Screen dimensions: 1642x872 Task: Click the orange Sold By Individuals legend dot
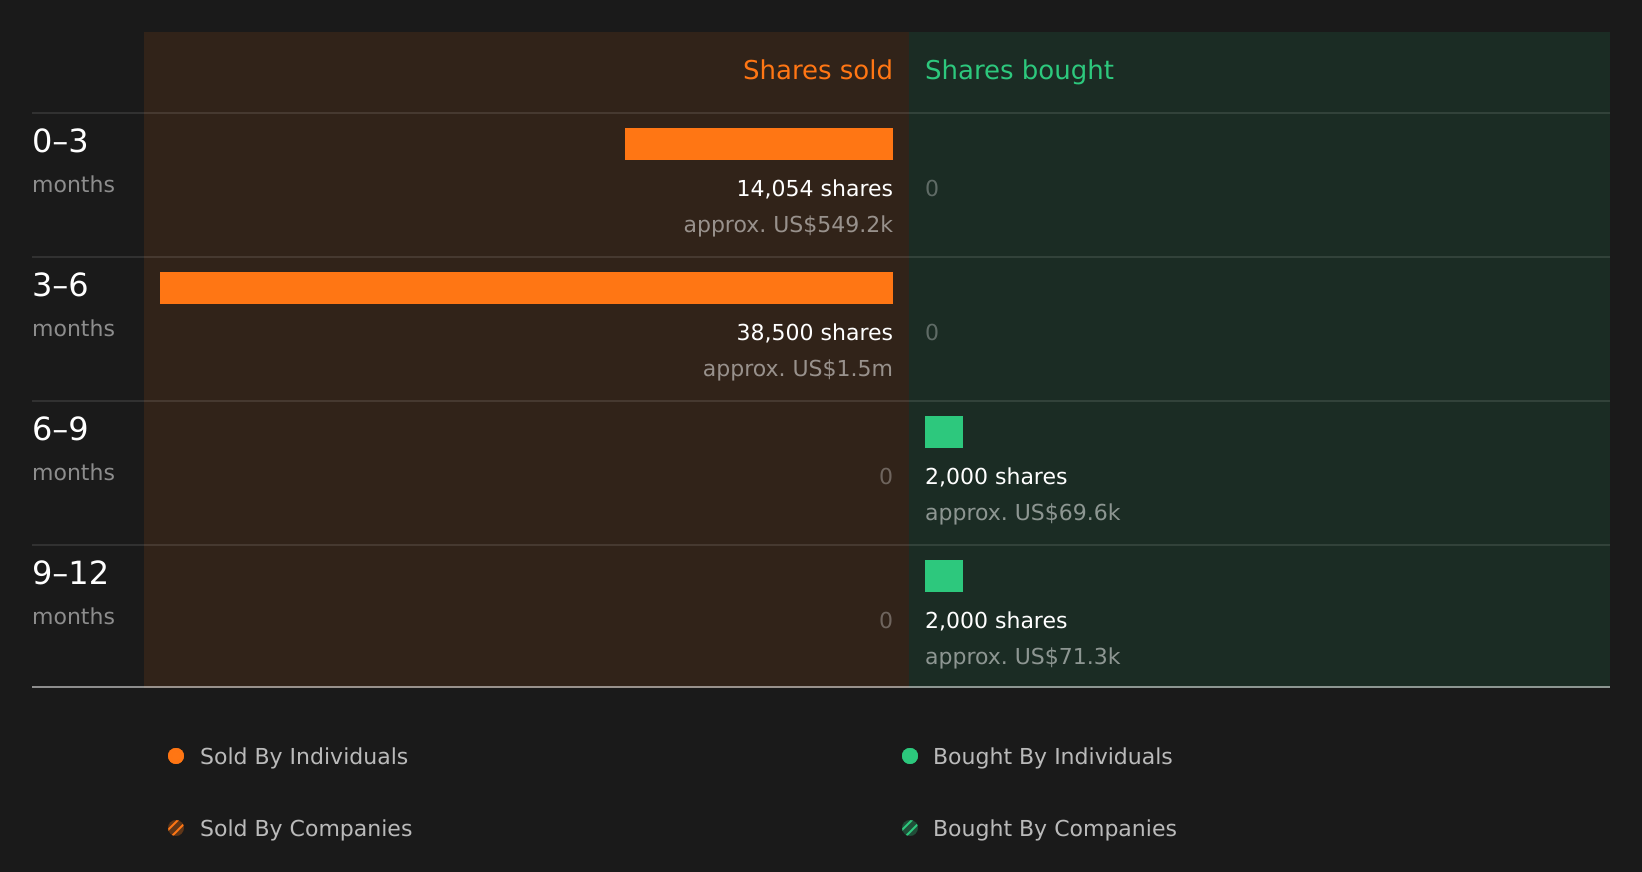[176, 756]
